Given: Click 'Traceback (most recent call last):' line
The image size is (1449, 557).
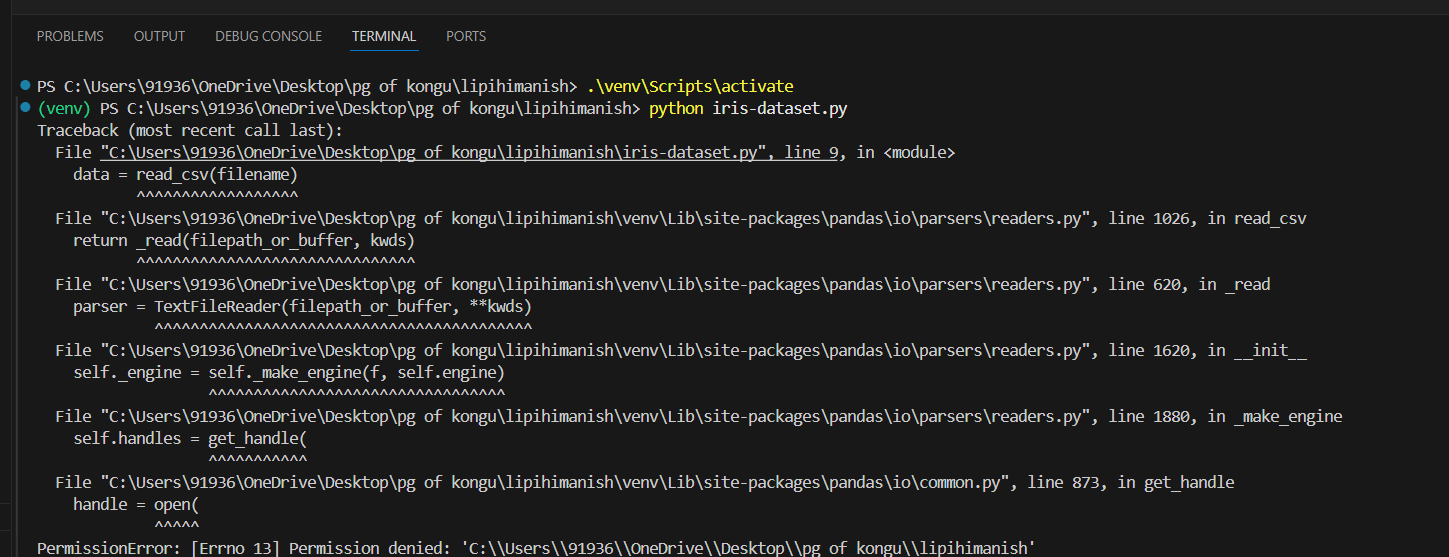Looking at the screenshot, I should click(190, 130).
